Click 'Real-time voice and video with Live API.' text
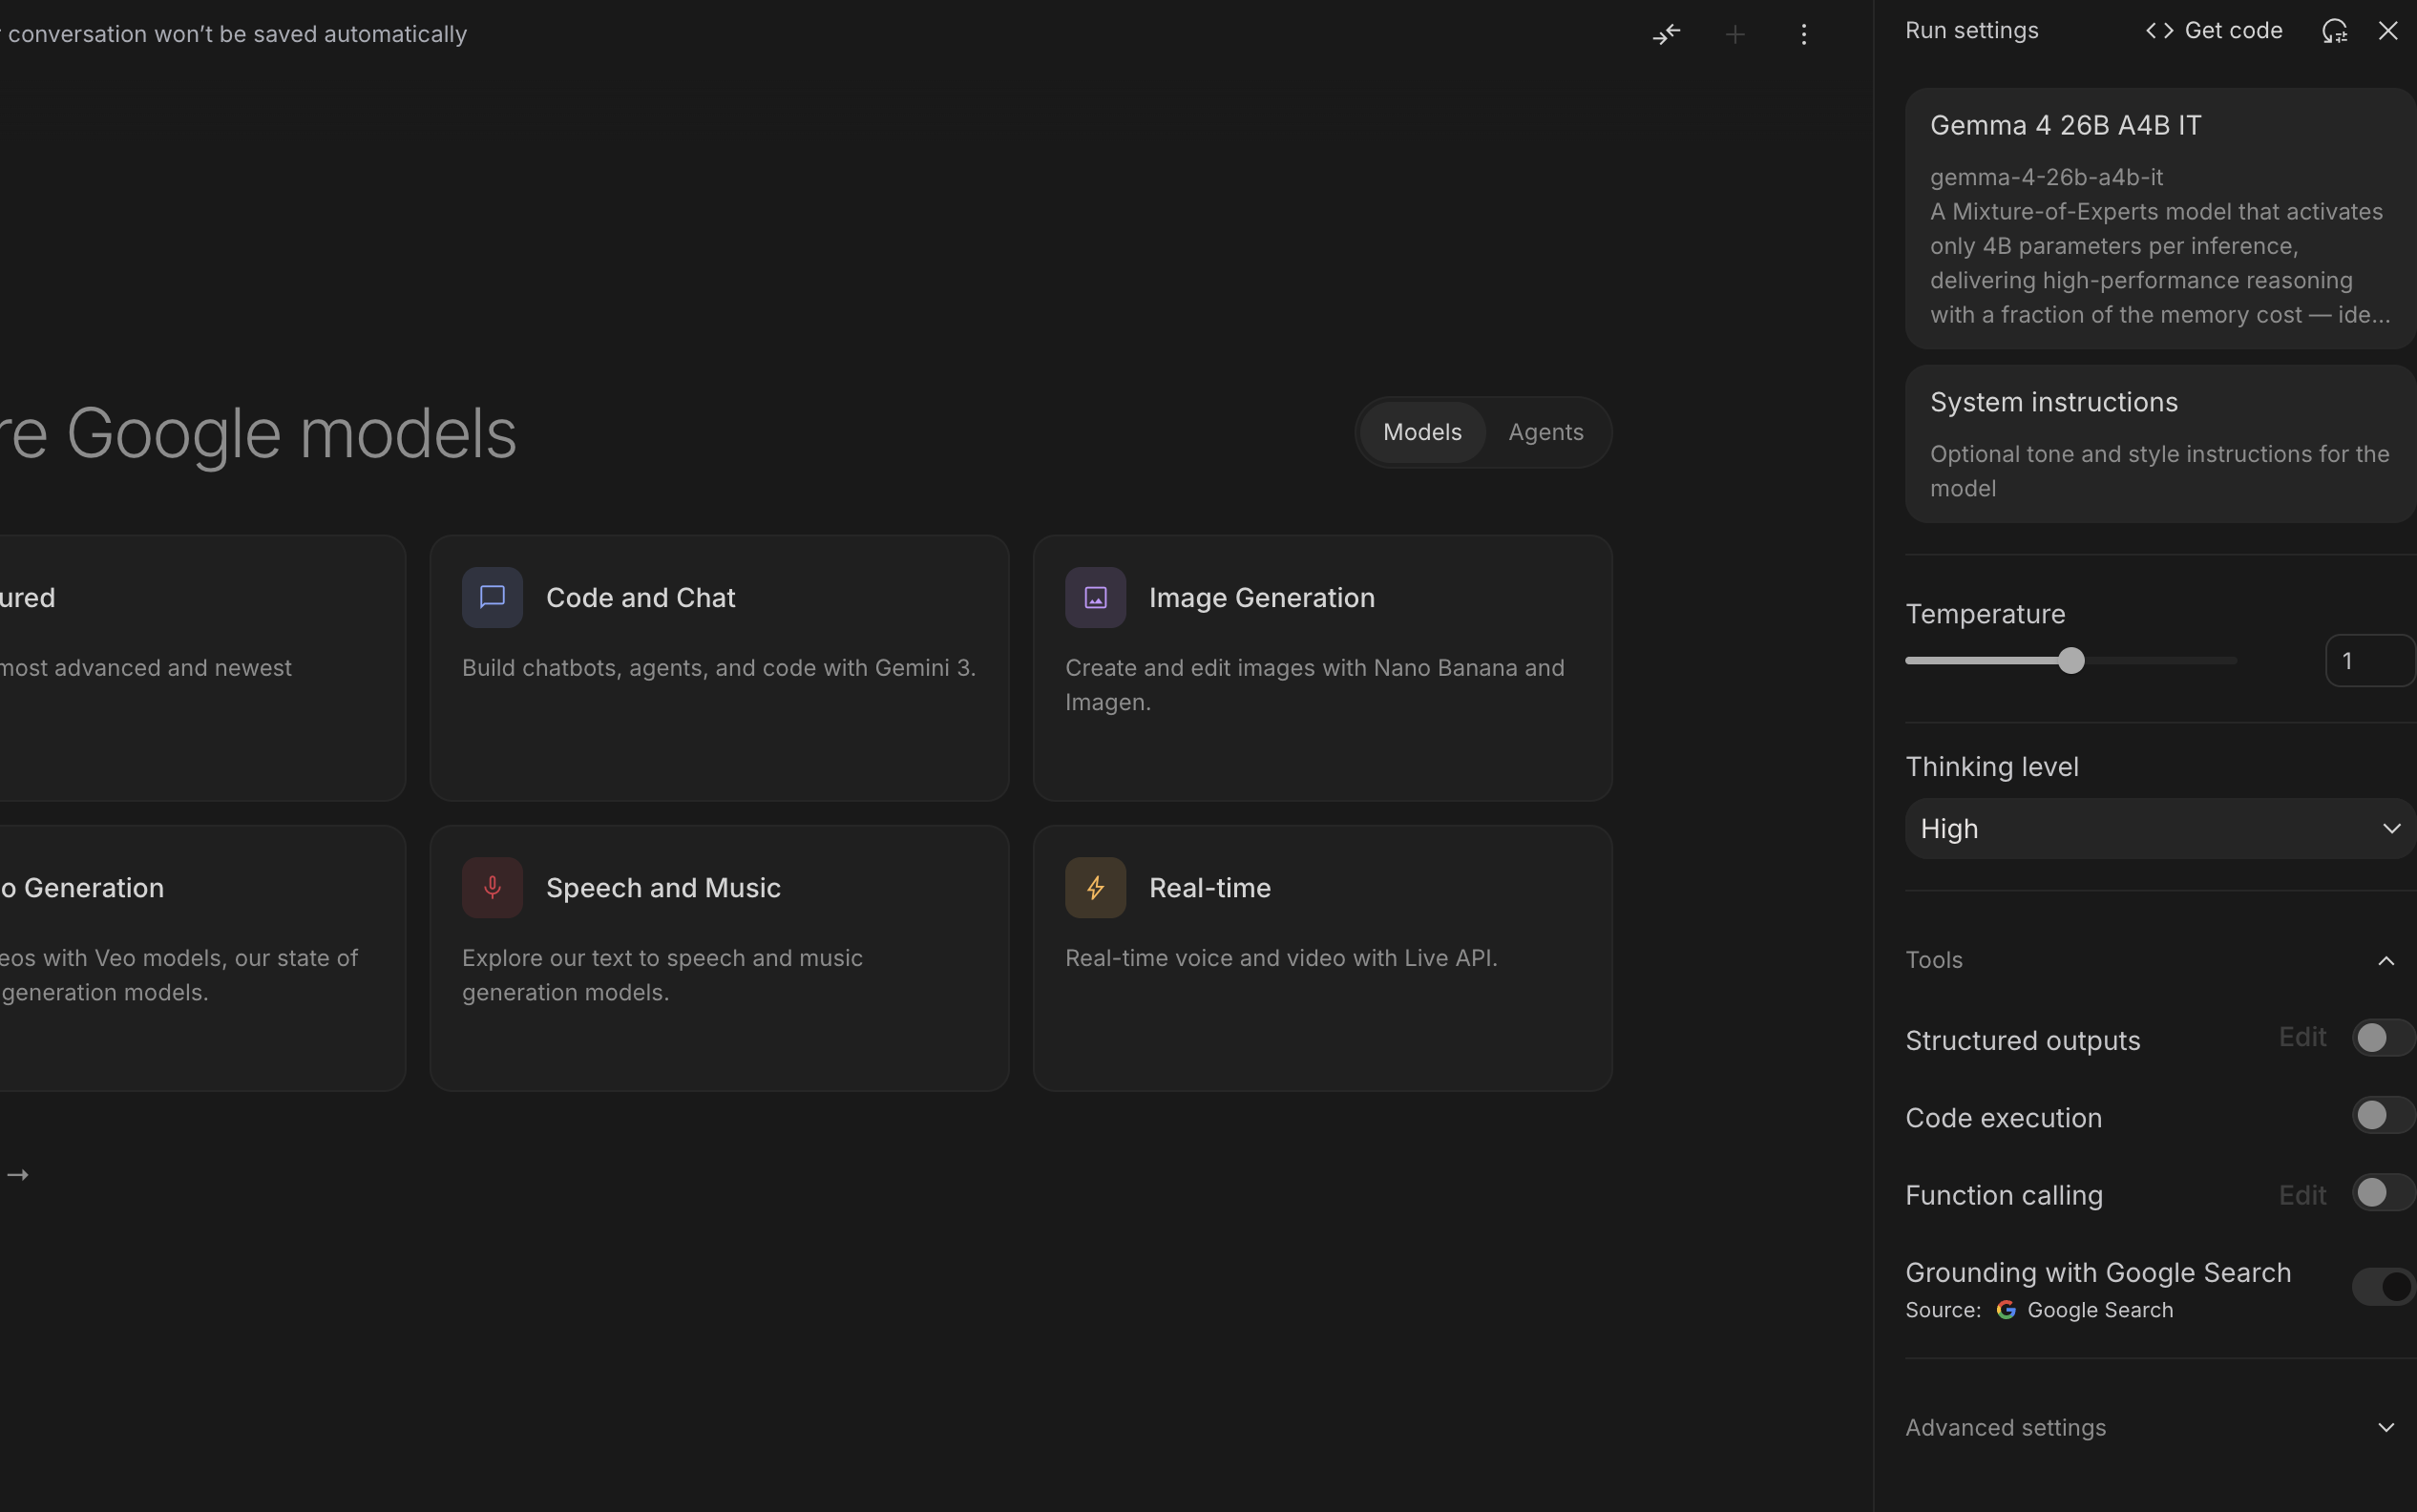Screen dimensions: 2417x1512 tap(1281, 958)
